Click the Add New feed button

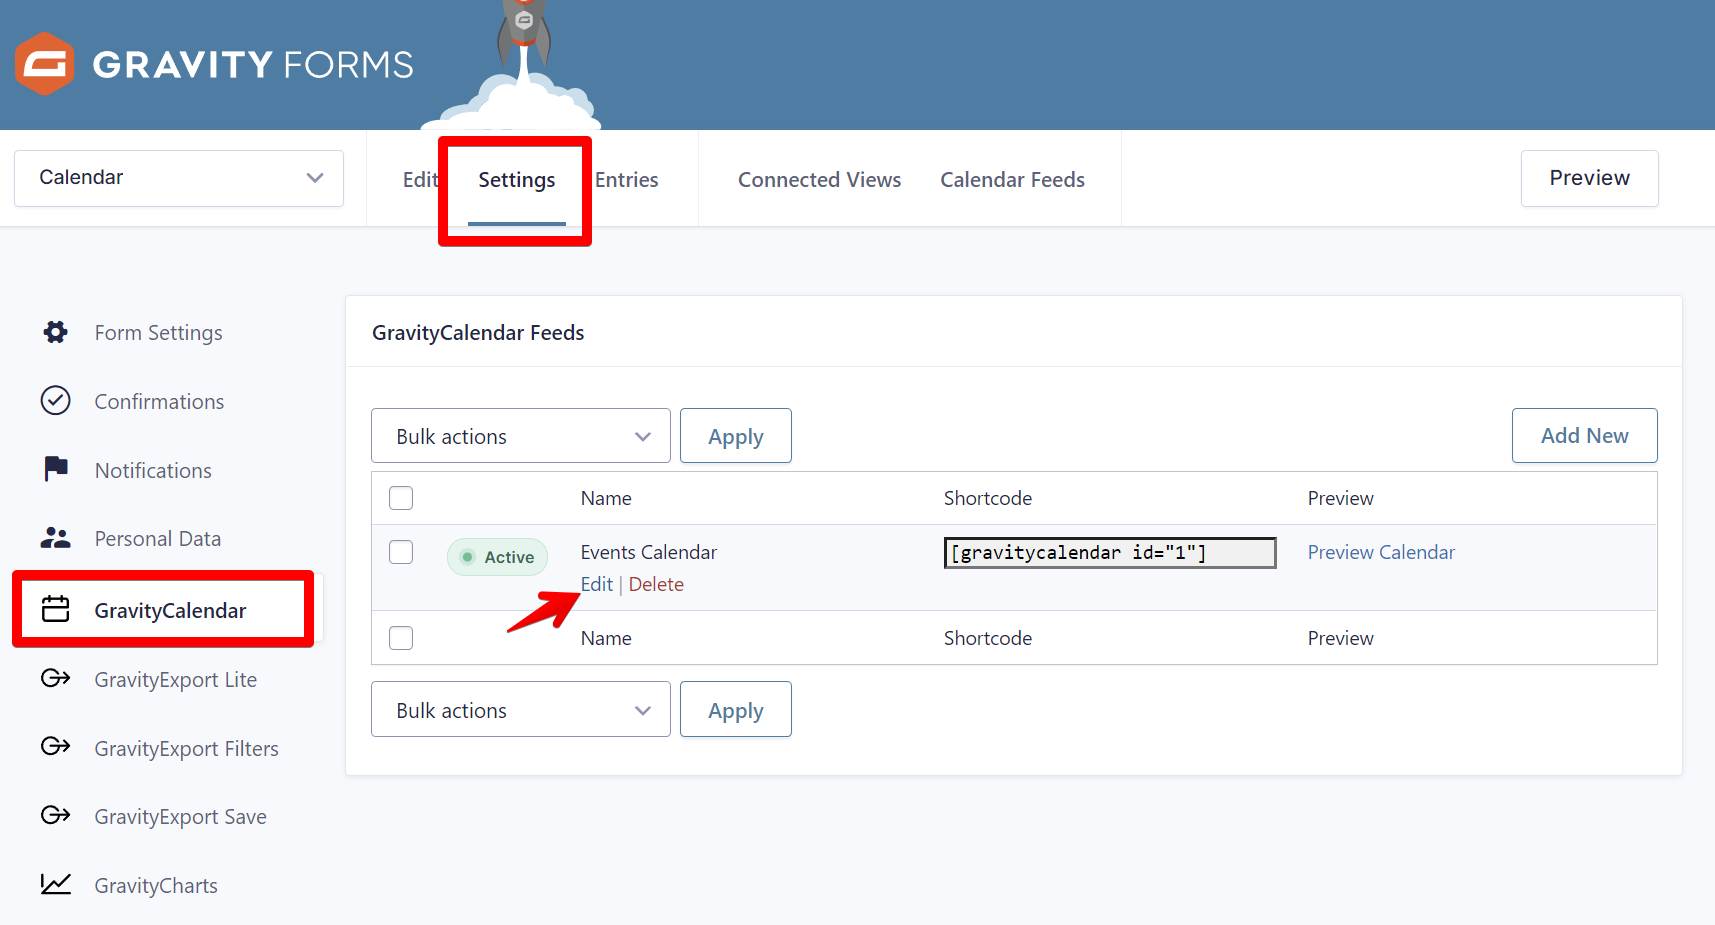[x=1584, y=436]
